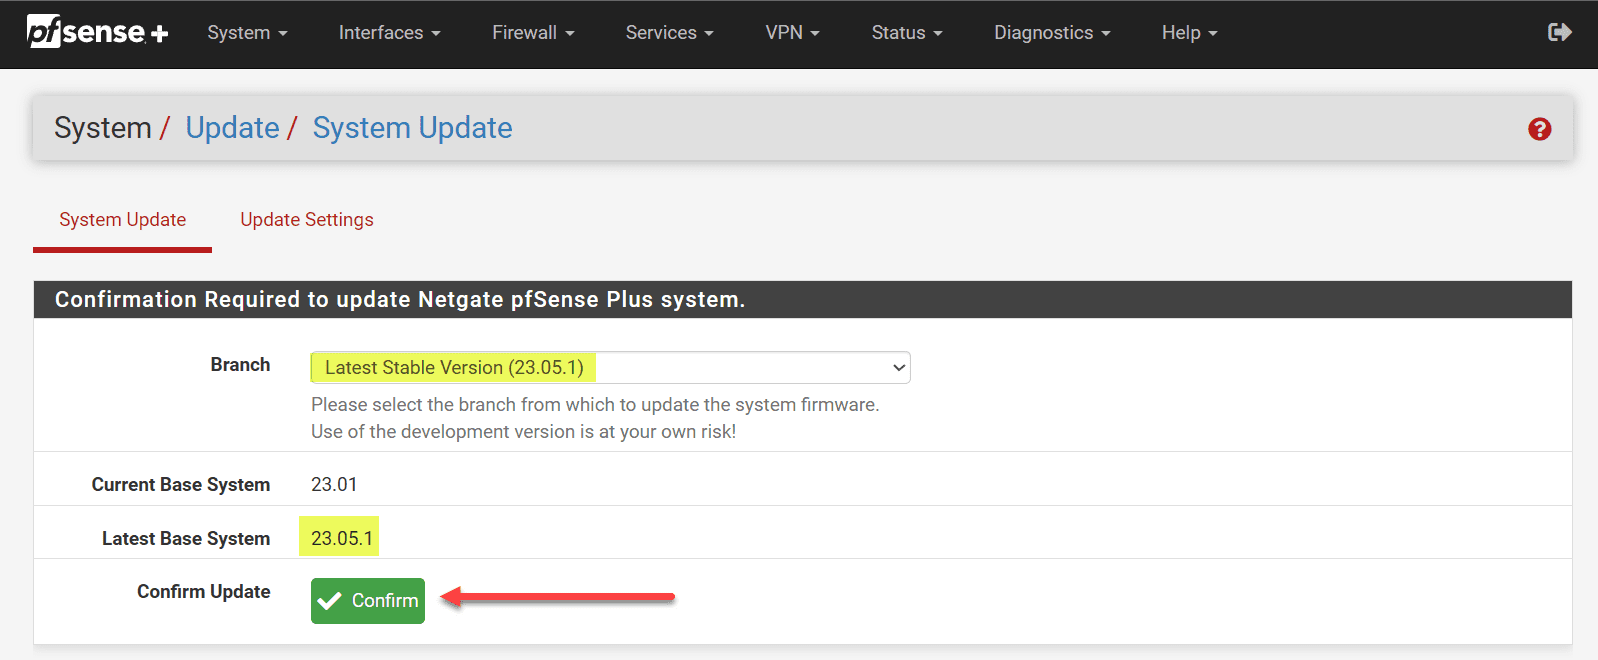Screen dimensions: 1598x660
Task: Open the Status menu
Action: tap(906, 33)
